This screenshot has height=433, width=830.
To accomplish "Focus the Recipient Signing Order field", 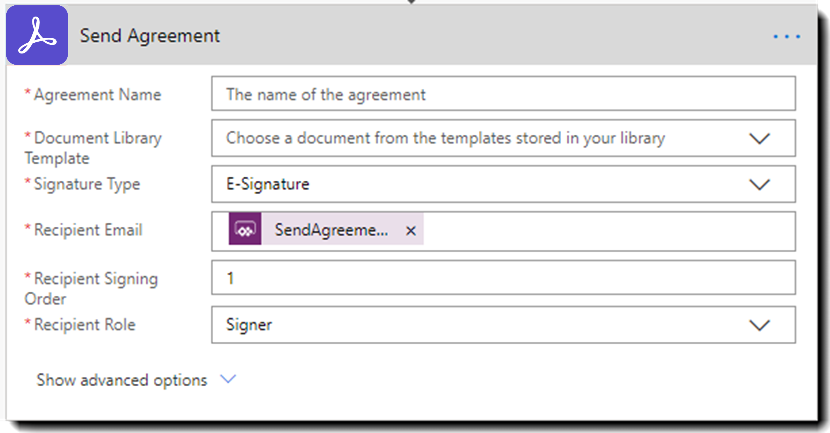I will [x=503, y=278].
